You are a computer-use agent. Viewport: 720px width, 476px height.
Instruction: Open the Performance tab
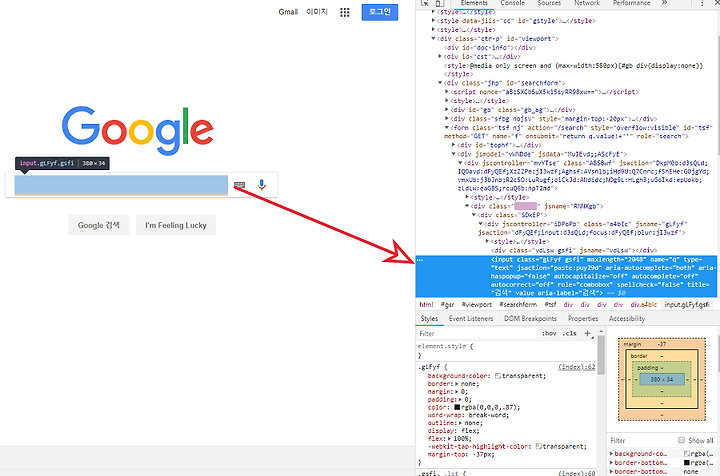[631, 3]
